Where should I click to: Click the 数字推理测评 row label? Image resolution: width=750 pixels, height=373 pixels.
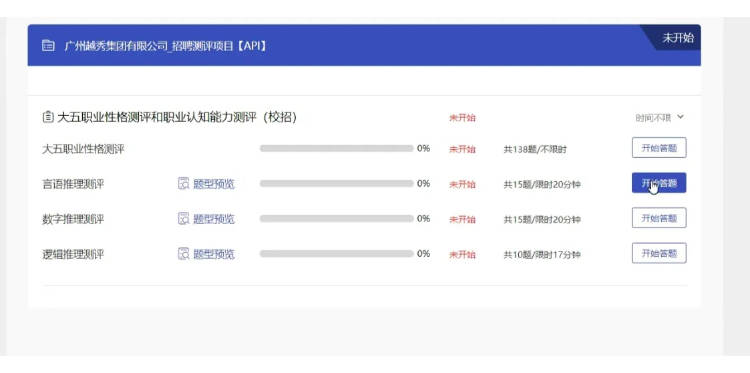[73, 219]
